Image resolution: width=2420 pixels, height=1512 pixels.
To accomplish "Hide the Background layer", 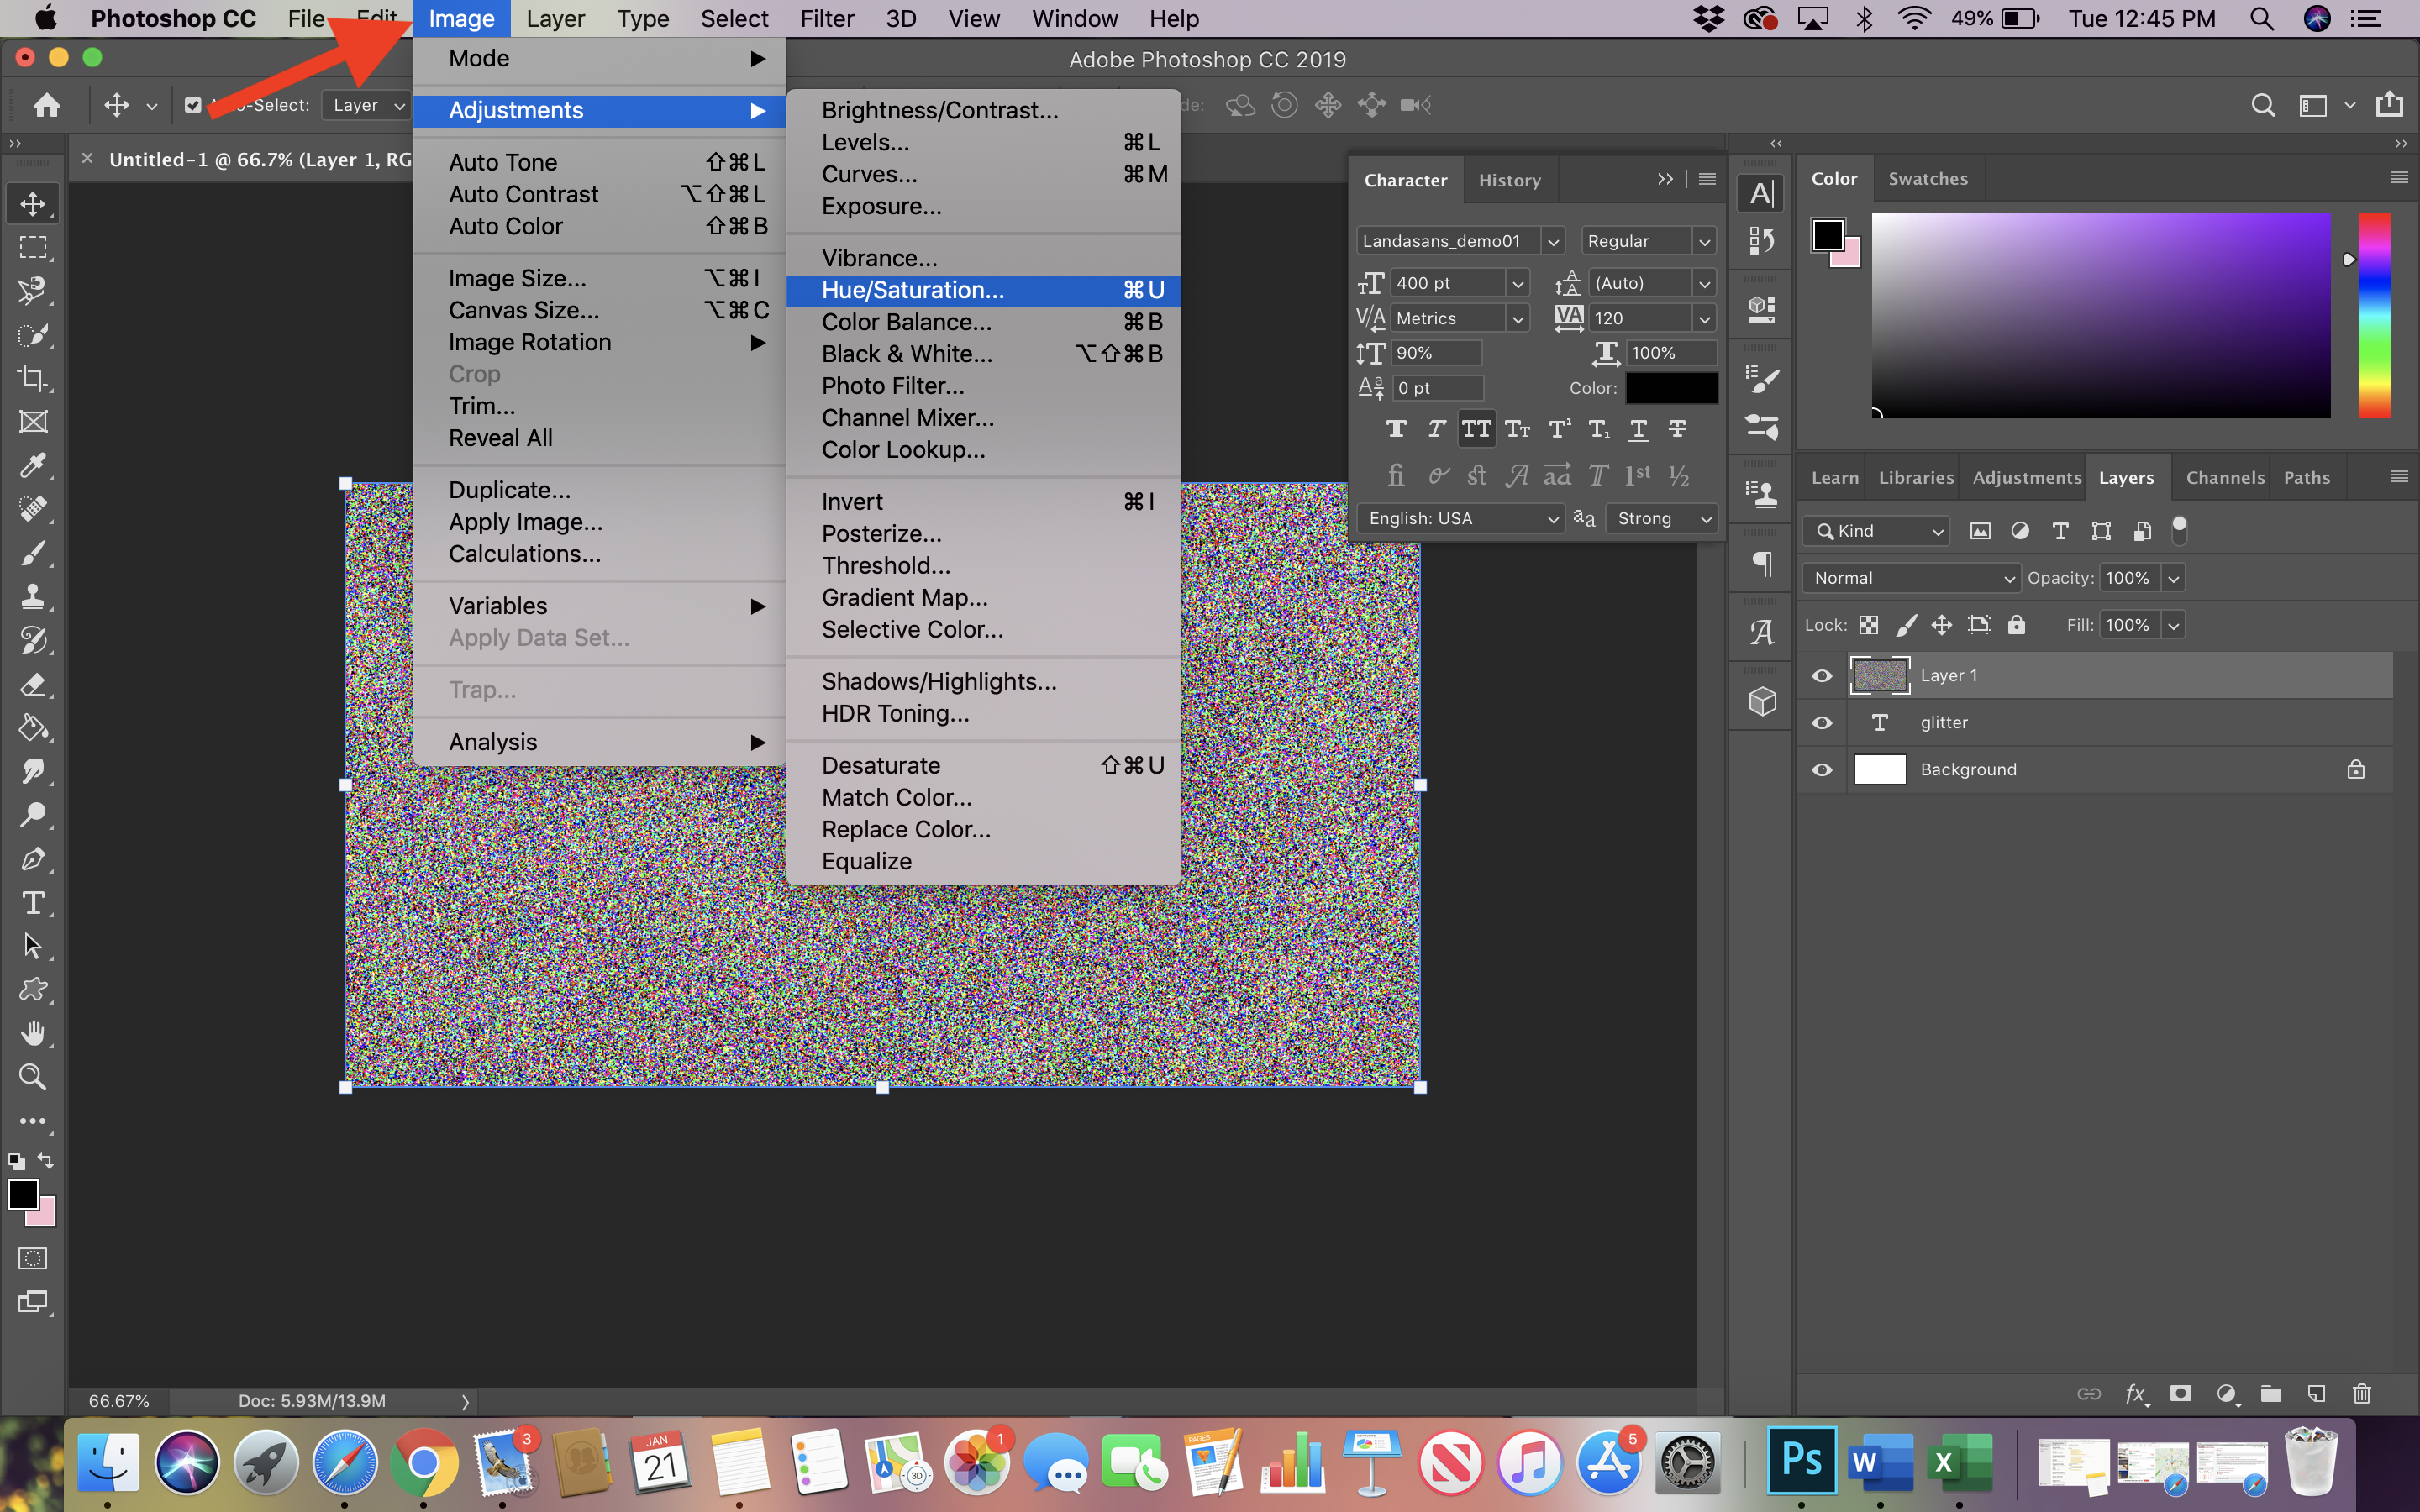I will pyautogui.click(x=1822, y=770).
